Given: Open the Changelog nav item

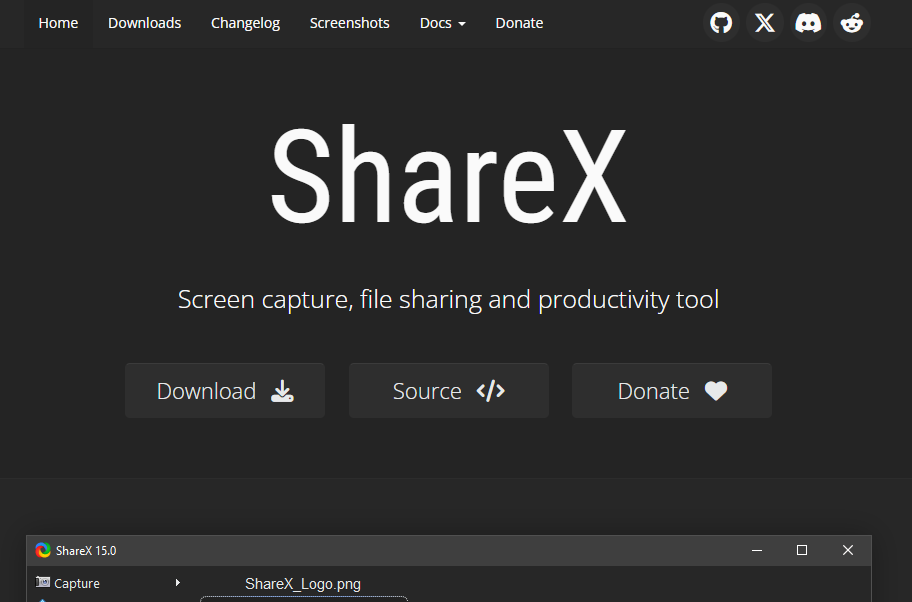Looking at the screenshot, I should 245,23.
